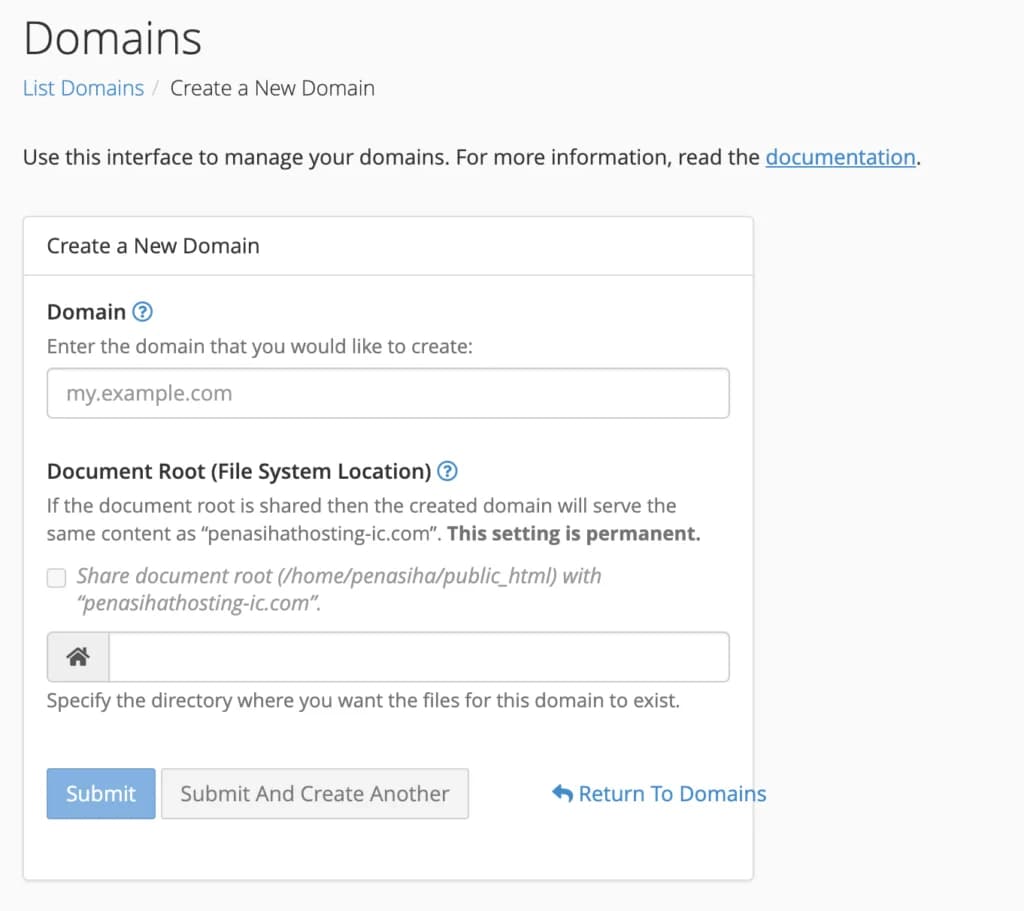The width and height of the screenshot is (1024, 911).
Task: Click the domain name input field
Action: tap(388, 393)
